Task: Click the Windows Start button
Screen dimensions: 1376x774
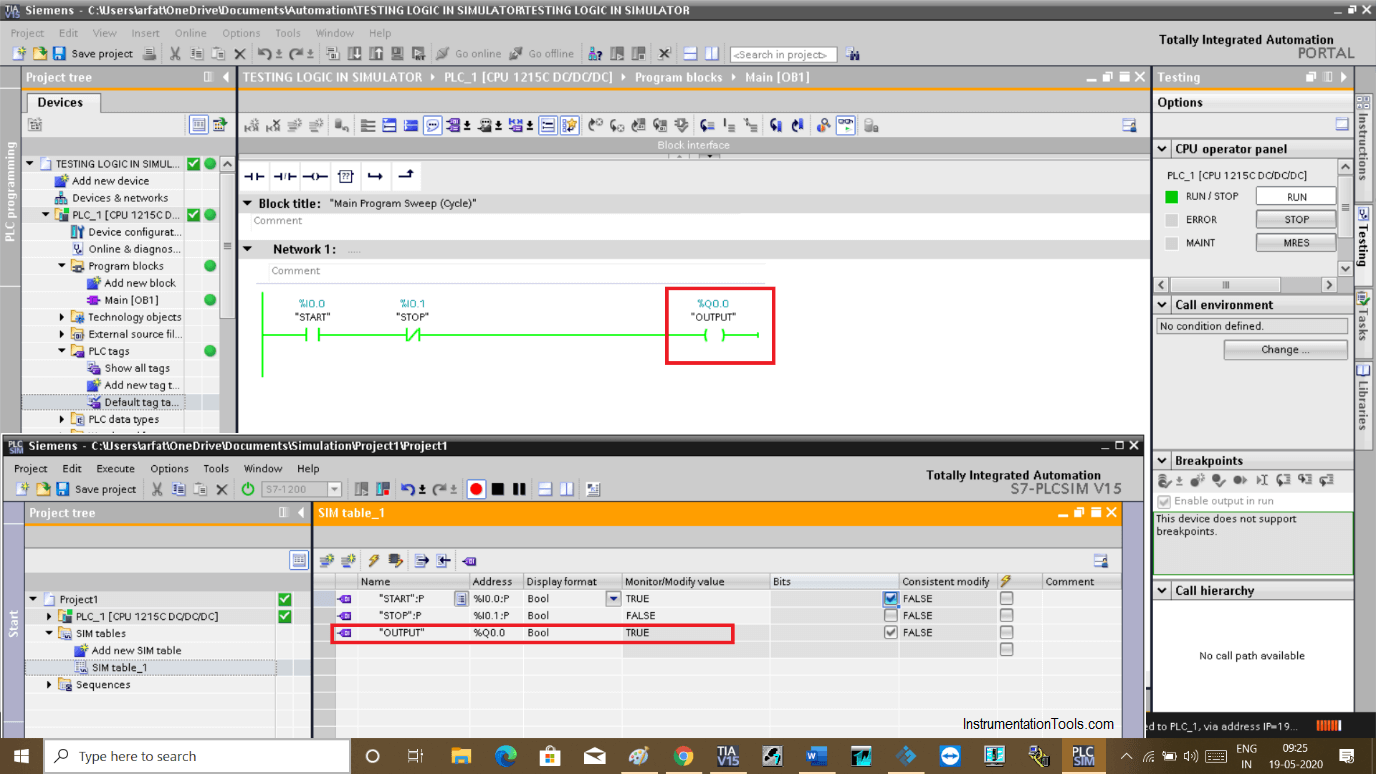Action: (22, 756)
